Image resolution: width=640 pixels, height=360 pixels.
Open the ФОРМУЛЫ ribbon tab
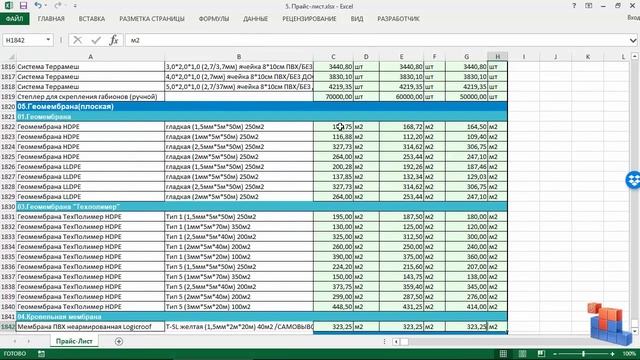[x=214, y=19]
